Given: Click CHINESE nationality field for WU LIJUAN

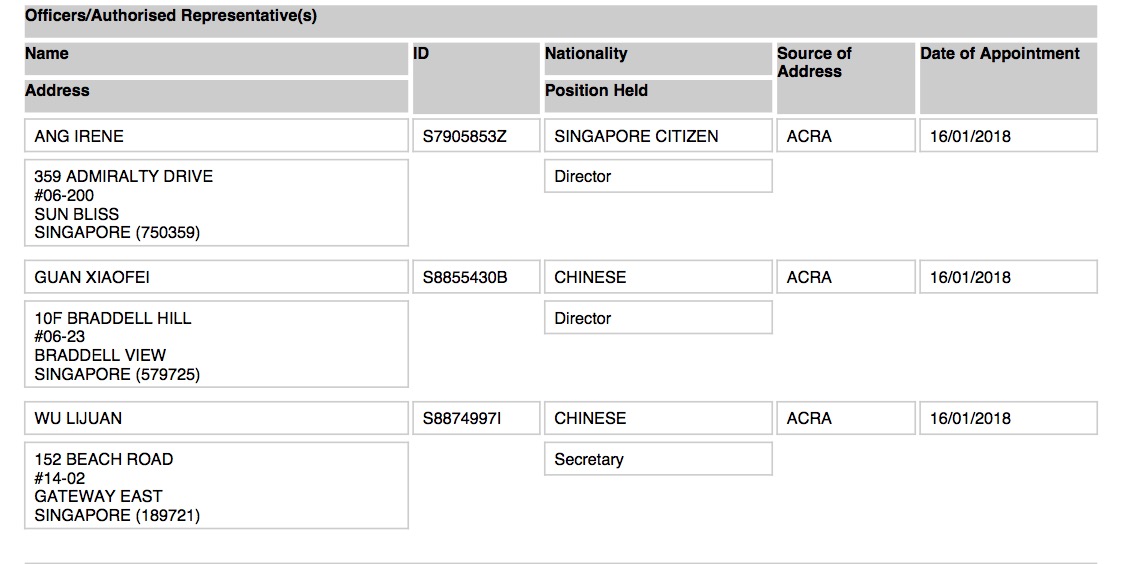Looking at the screenshot, I should [x=658, y=418].
